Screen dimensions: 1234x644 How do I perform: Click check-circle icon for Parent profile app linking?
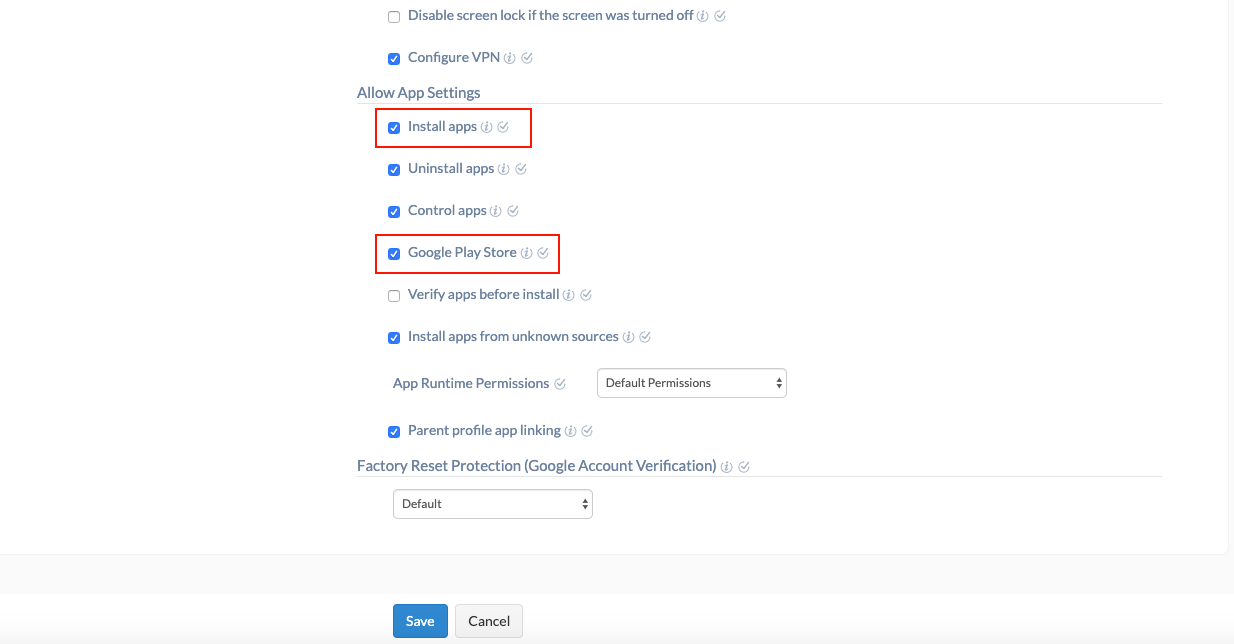587,431
